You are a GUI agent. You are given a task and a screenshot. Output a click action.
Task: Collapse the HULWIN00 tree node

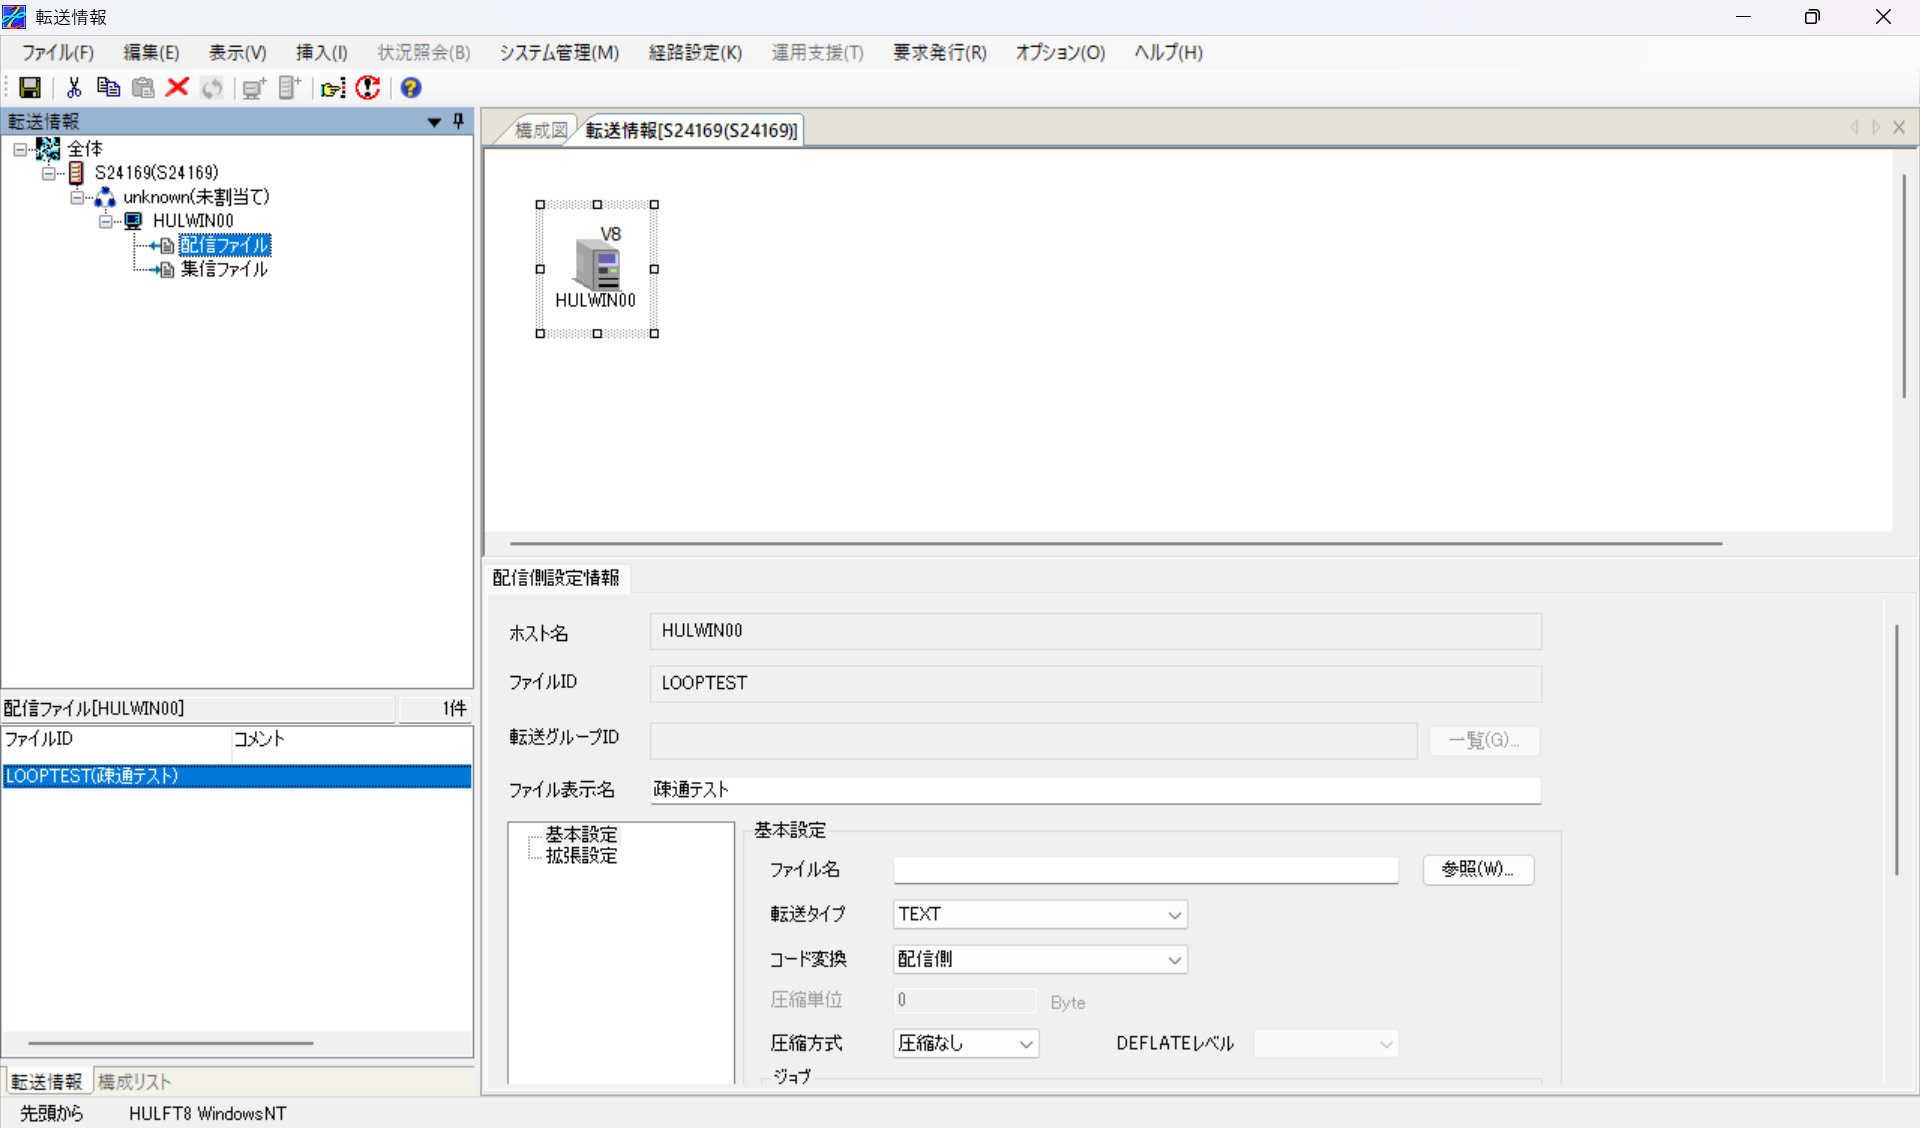(x=106, y=221)
